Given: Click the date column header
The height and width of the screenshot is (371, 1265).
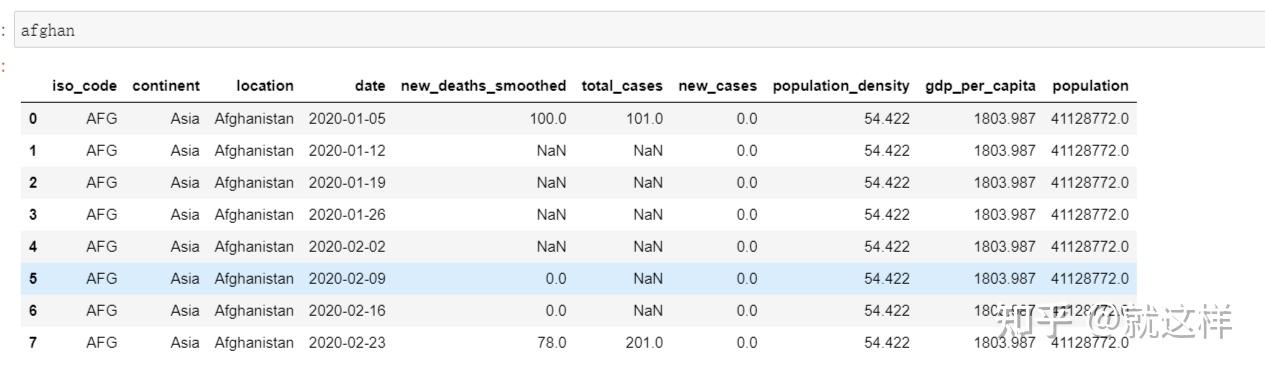Looking at the screenshot, I should coord(370,86).
